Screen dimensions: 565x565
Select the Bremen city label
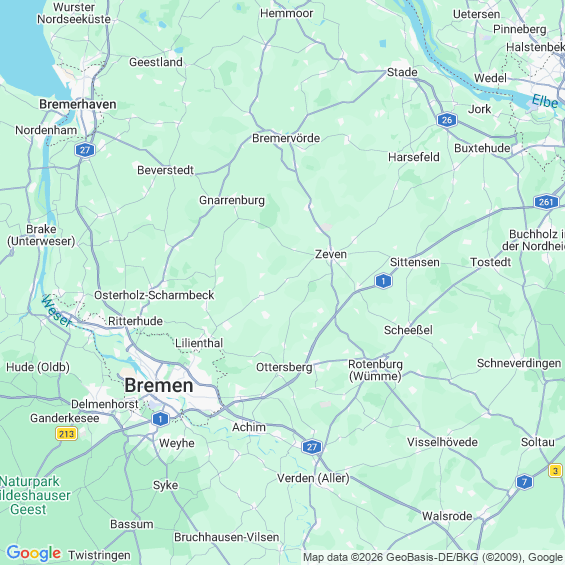pyautogui.click(x=159, y=386)
